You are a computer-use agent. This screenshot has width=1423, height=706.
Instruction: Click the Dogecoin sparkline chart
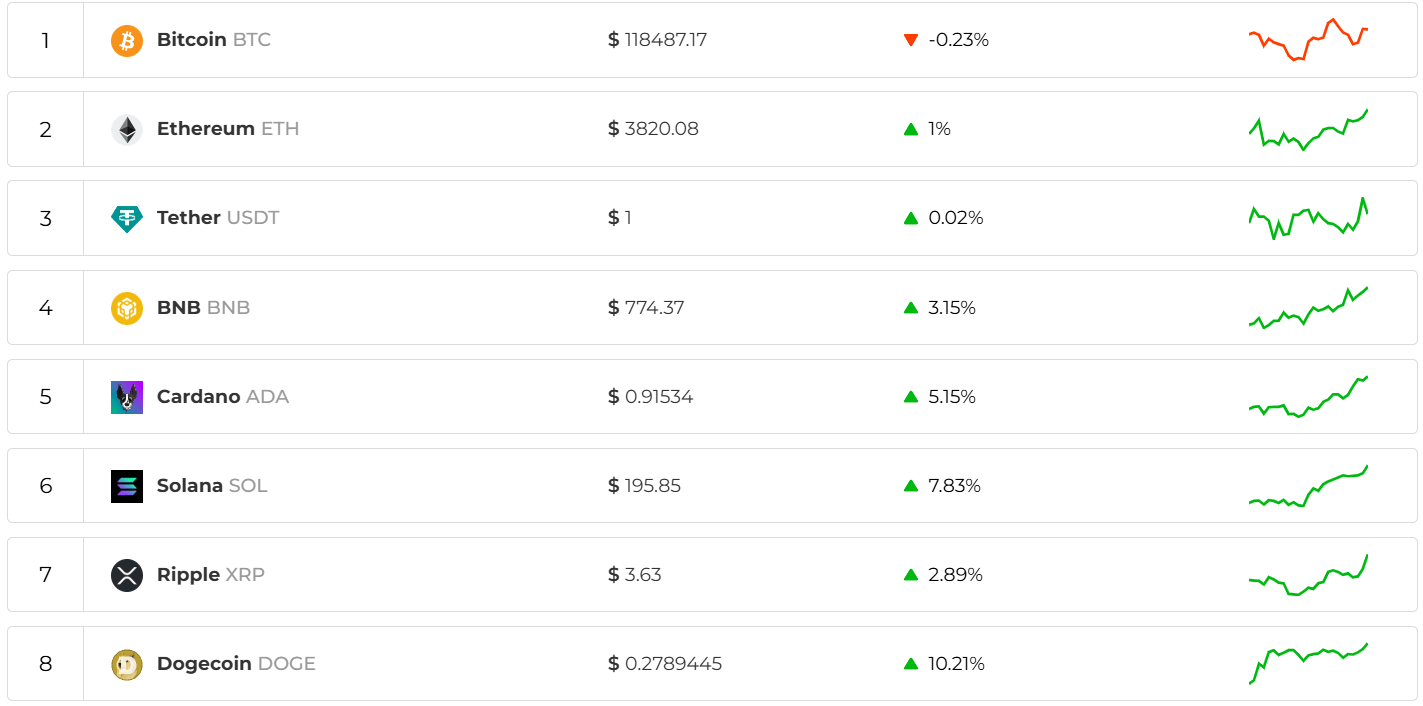(1308, 662)
